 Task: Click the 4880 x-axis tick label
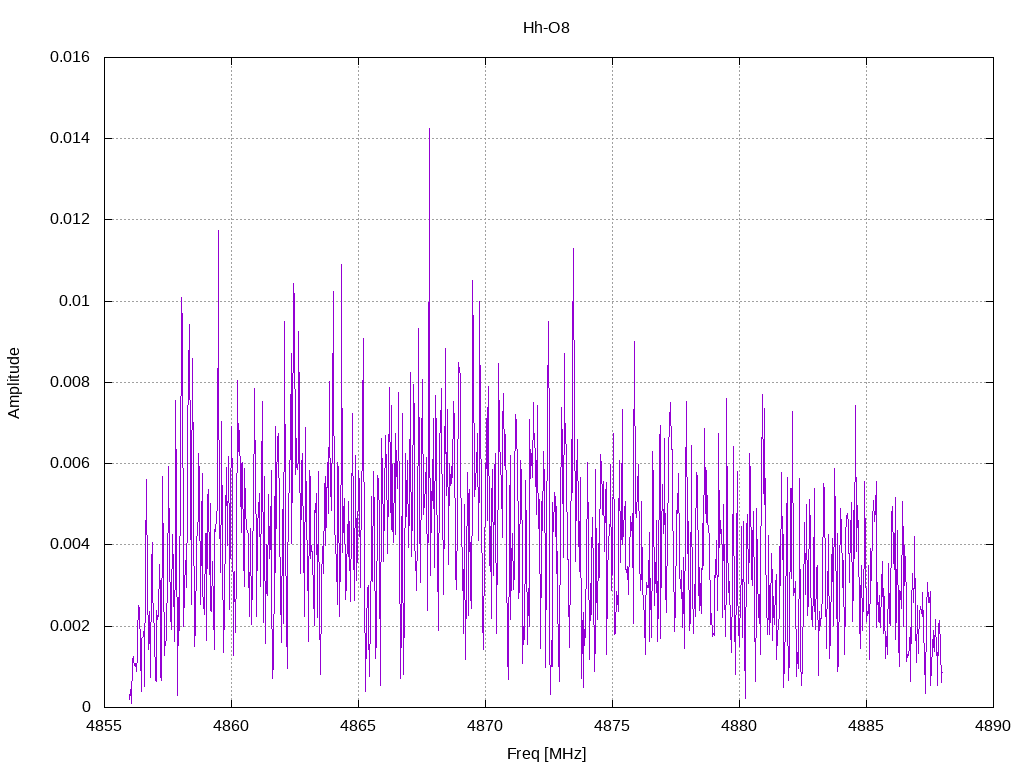pos(739,726)
